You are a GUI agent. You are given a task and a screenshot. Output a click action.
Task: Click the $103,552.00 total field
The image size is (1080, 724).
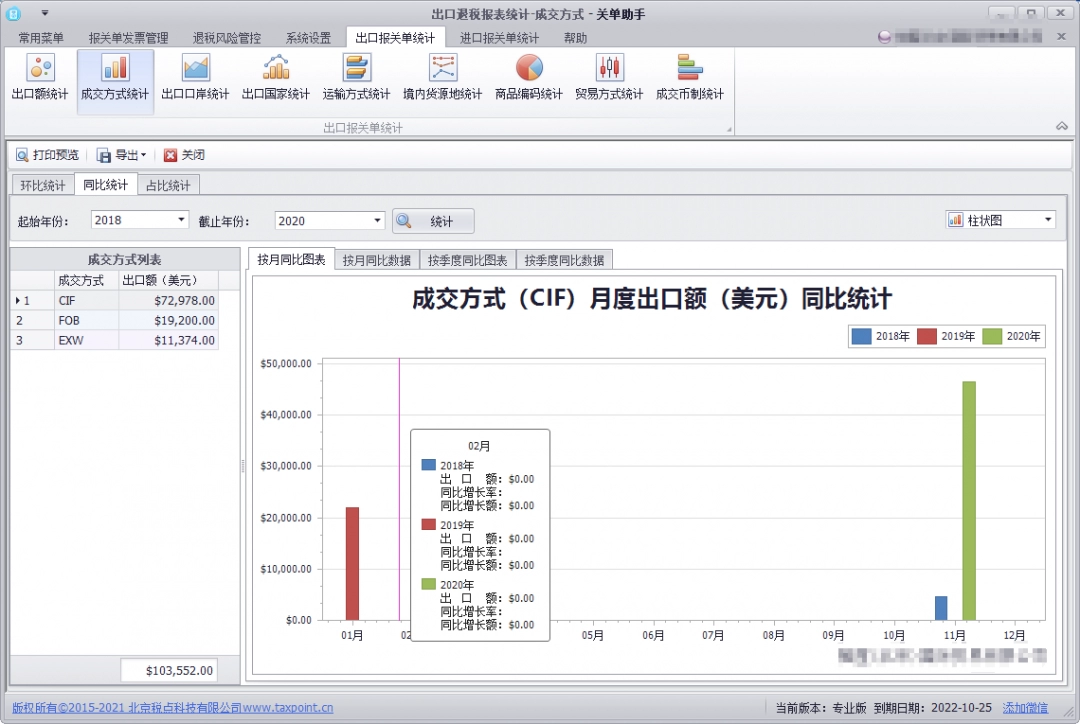tap(169, 670)
